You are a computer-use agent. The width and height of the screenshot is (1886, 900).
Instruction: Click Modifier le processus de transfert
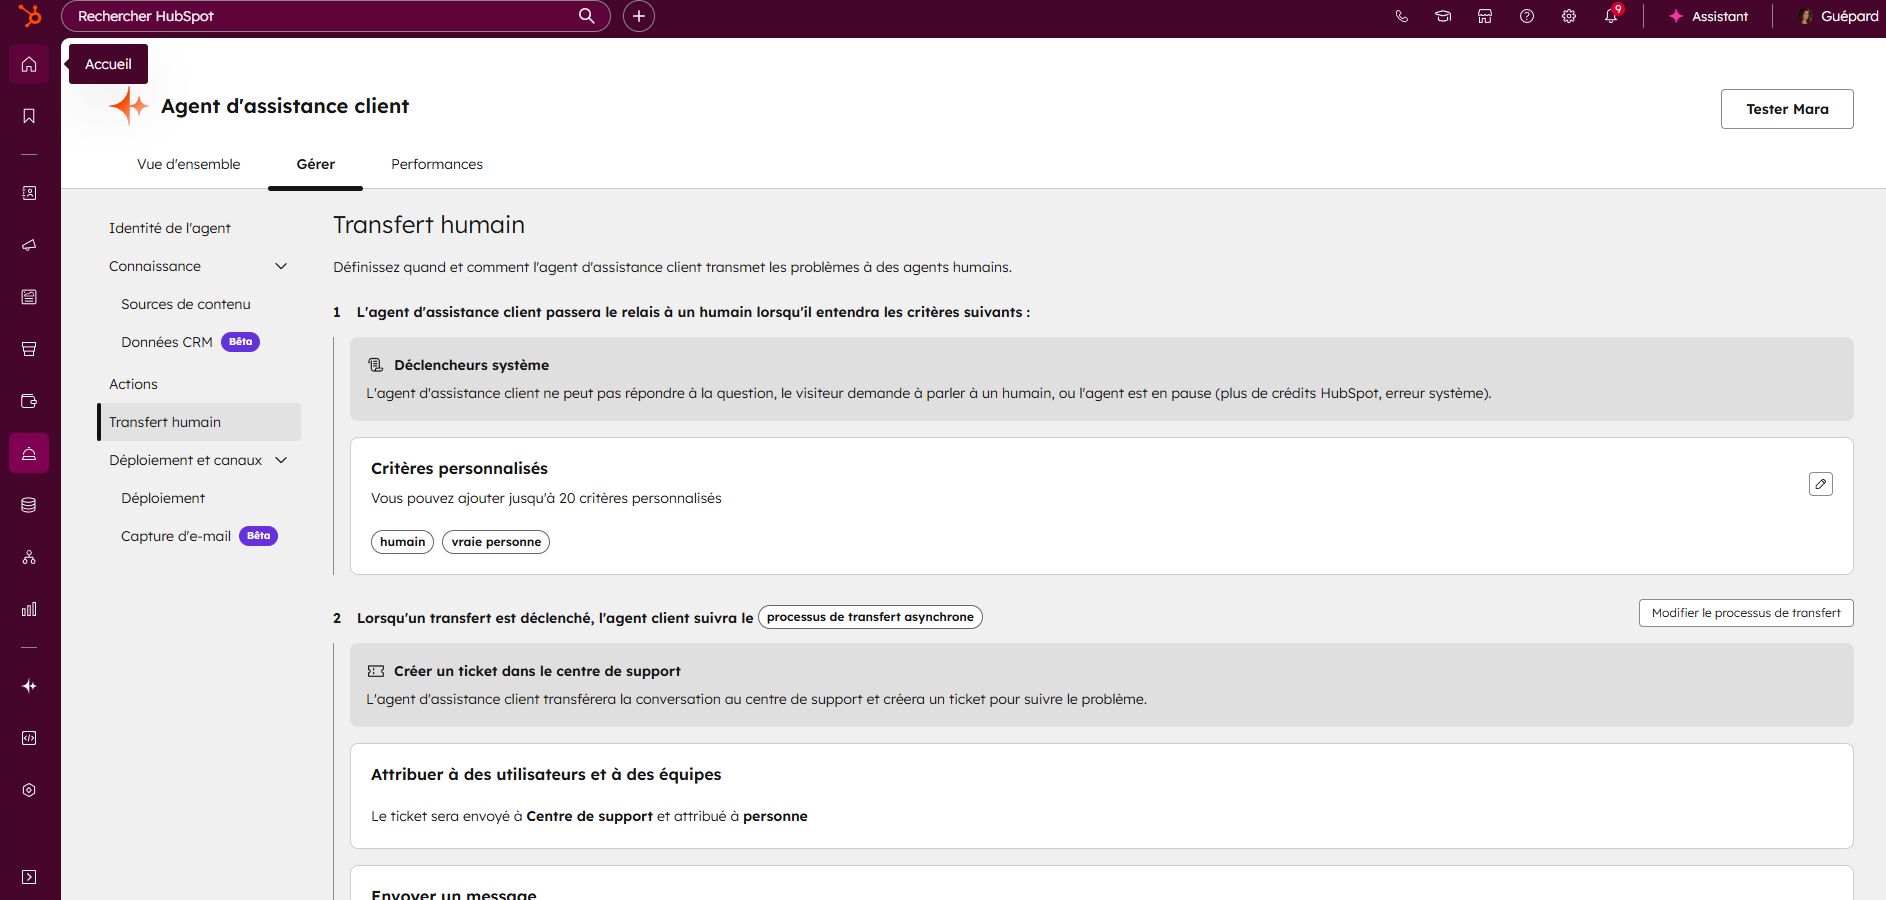1745,613
